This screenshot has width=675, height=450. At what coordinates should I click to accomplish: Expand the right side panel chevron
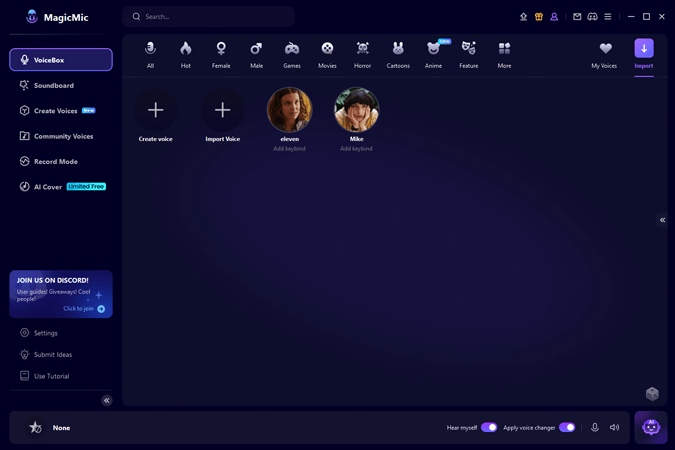point(662,220)
